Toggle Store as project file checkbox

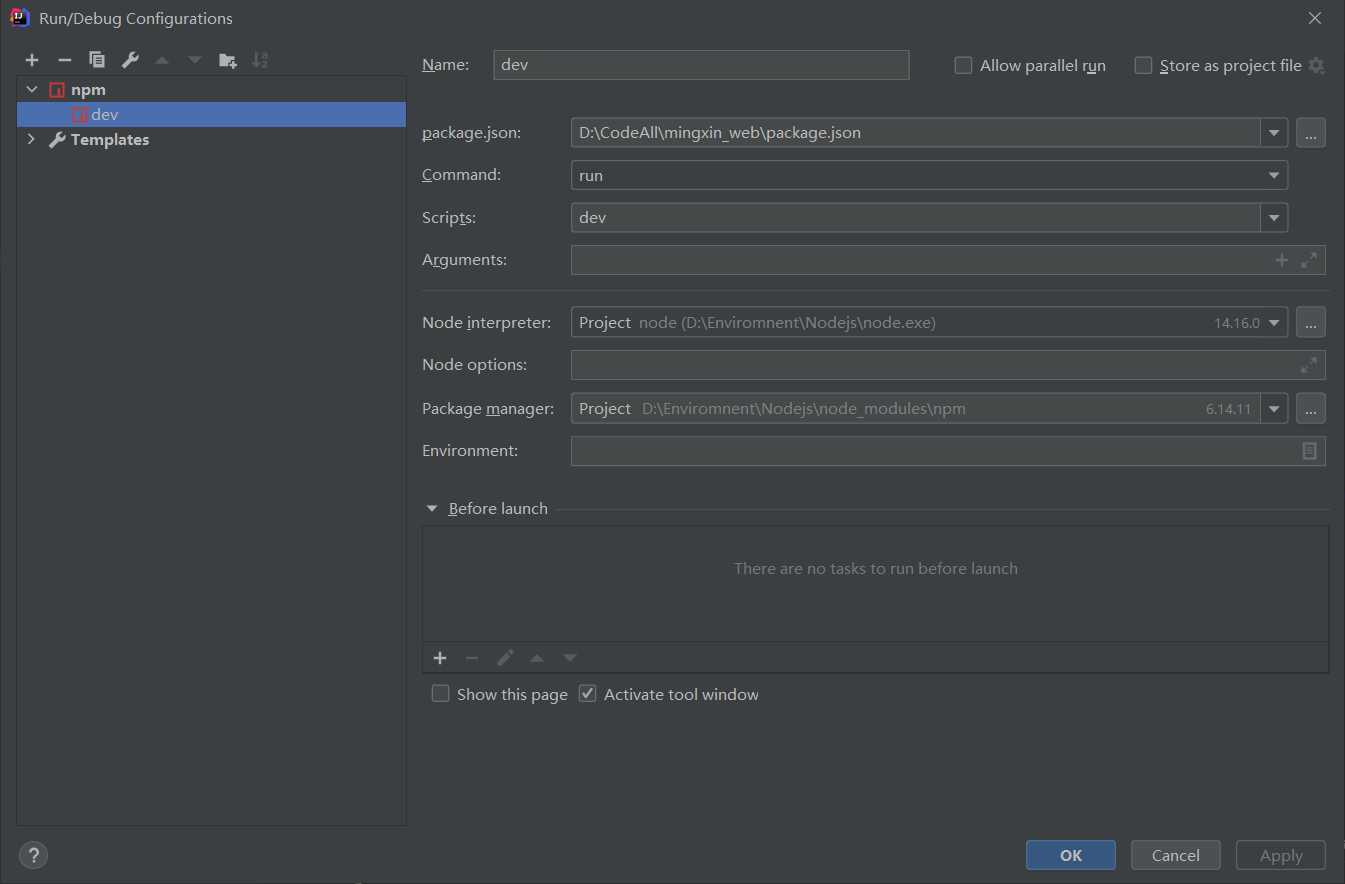coord(1144,66)
